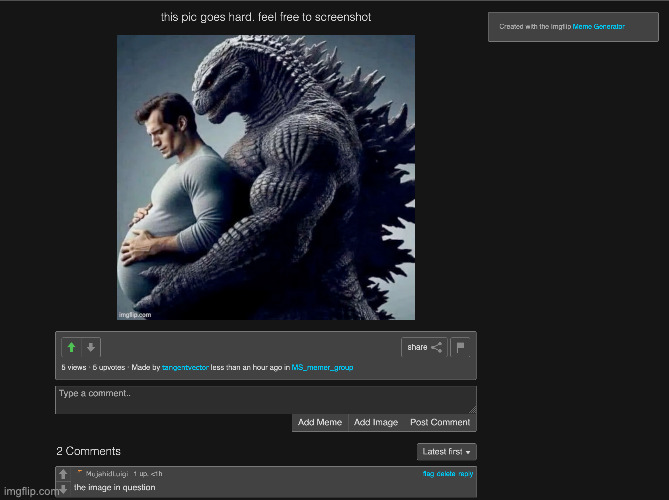669x500 pixels.
Task: Downvote the meme with the gray arrow
Action: [x=90, y=347]
